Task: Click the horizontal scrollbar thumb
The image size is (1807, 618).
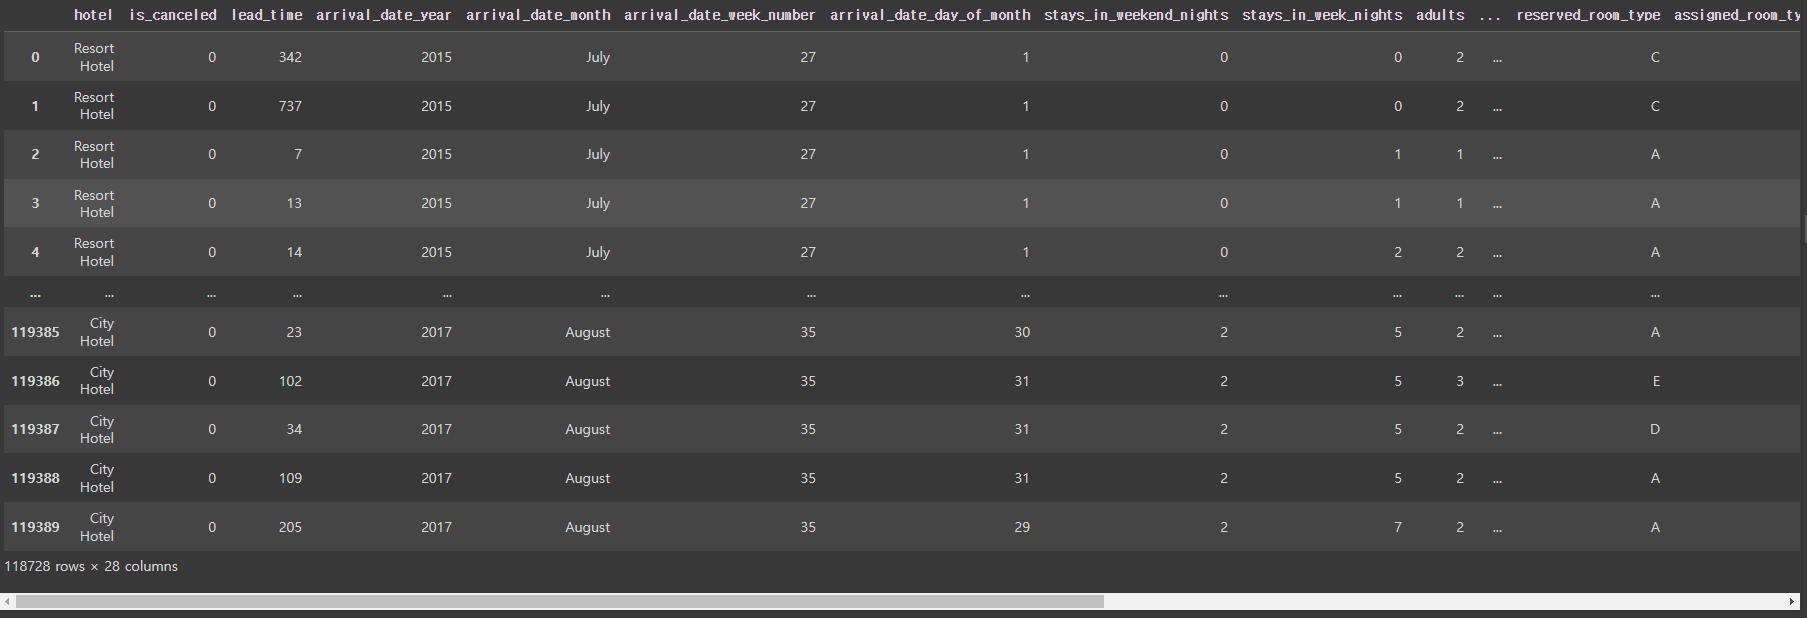Action: pyautogui.click(x=560, y=602)
